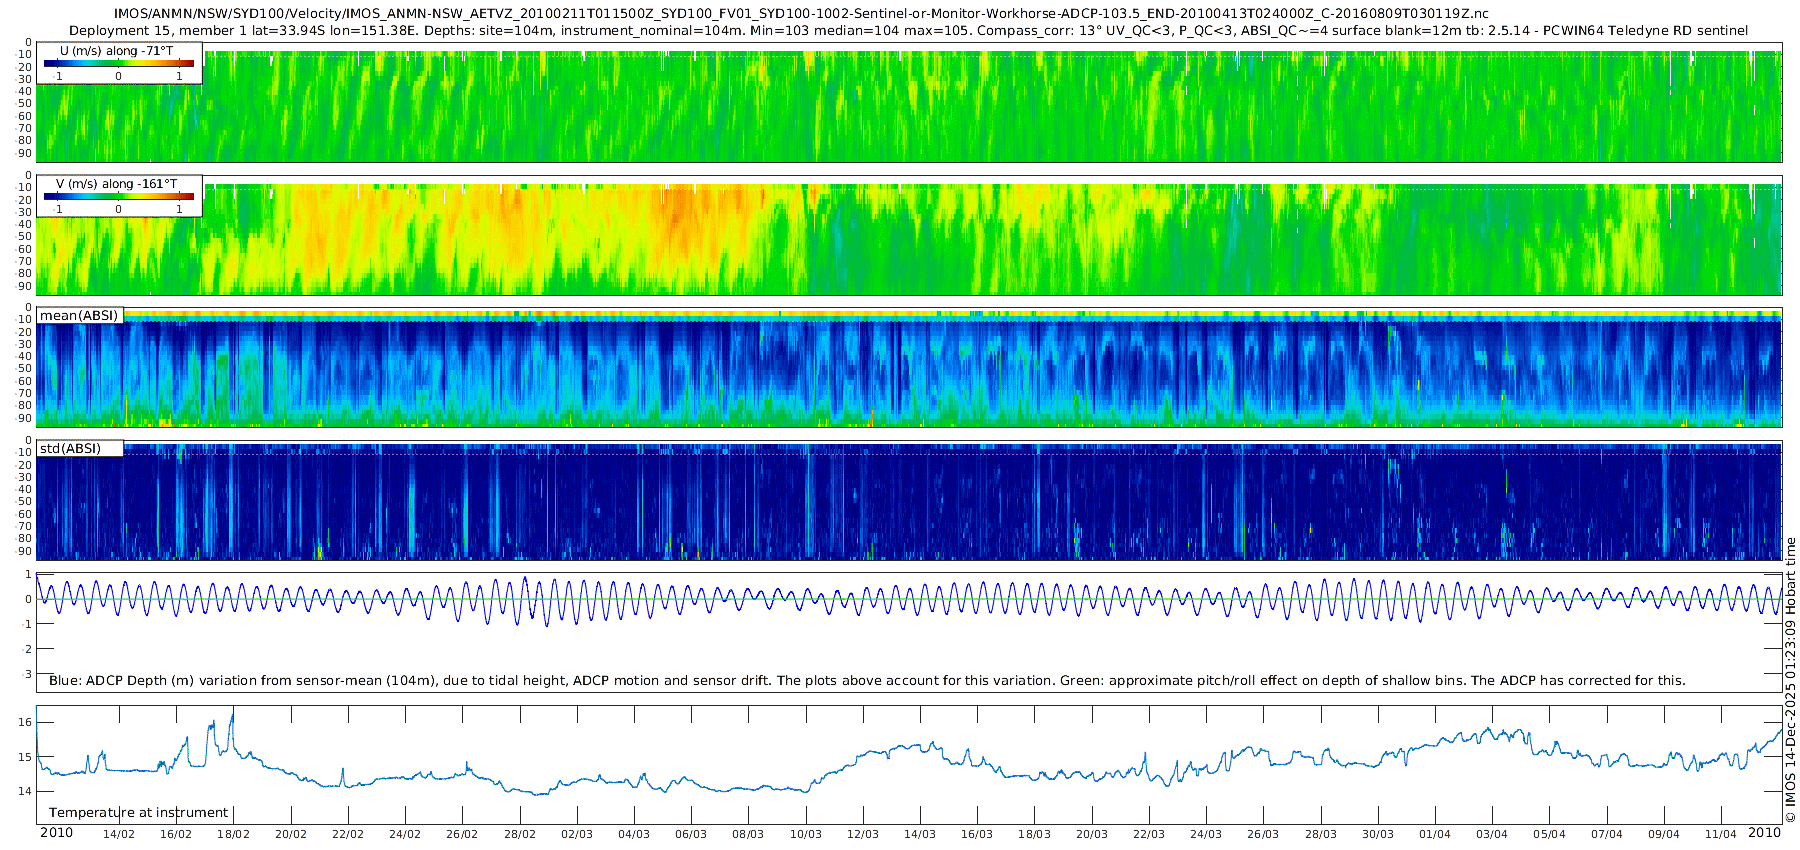Select the 20/03 date on time axis
Screen dimensions: 1800x850
point(1091,834)
